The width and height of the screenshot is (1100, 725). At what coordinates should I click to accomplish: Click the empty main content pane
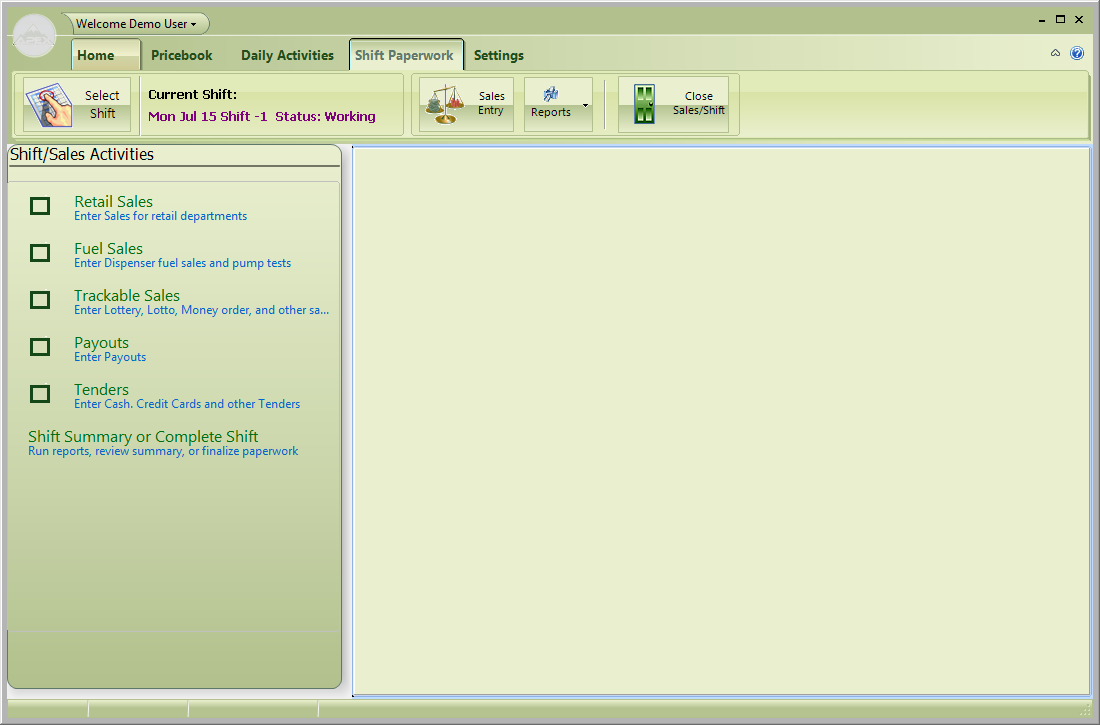[720, 420]
